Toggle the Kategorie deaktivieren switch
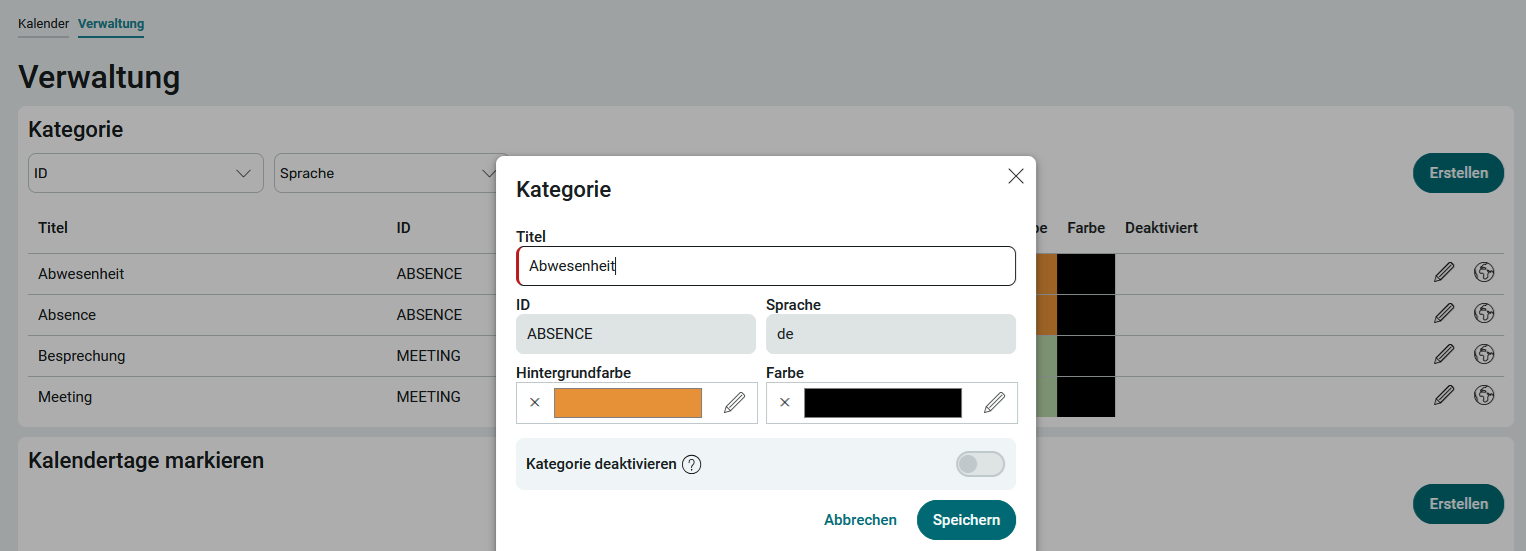 [x=979, y=464]
